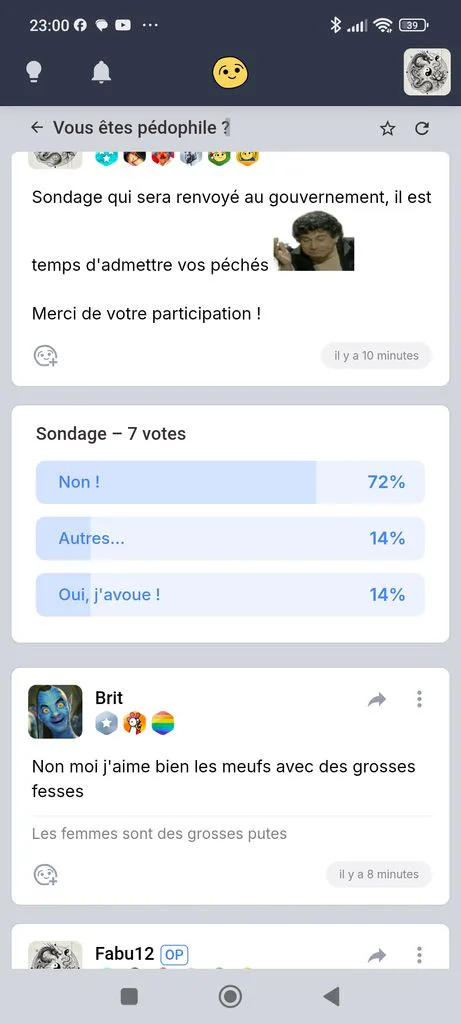
Task: Open the three-dot menu on Brit's post
Action: (x=419, y=699)
